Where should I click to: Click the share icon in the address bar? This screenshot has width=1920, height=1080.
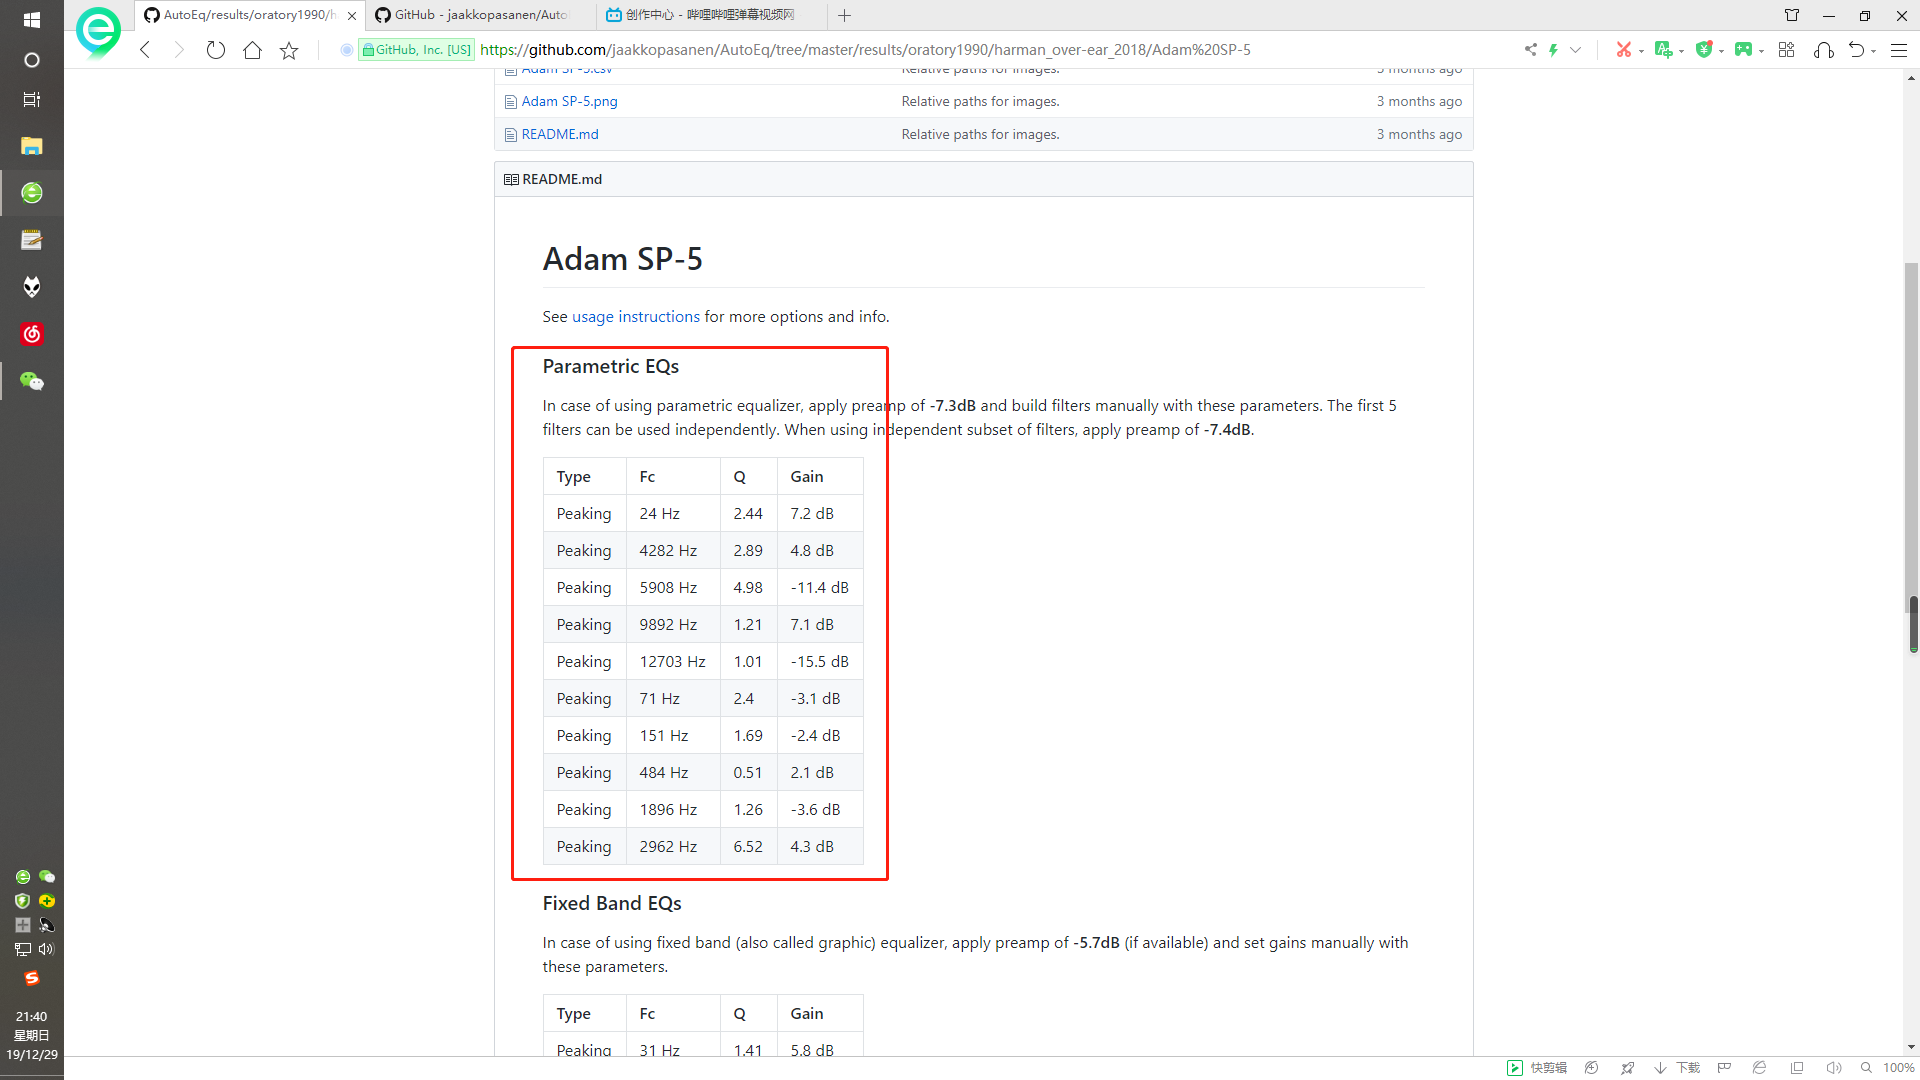(x=1530, y=50)
